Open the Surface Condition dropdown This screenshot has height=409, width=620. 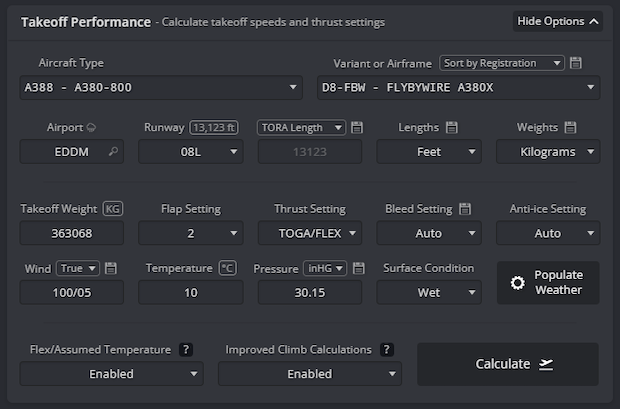tap(428, 292)
